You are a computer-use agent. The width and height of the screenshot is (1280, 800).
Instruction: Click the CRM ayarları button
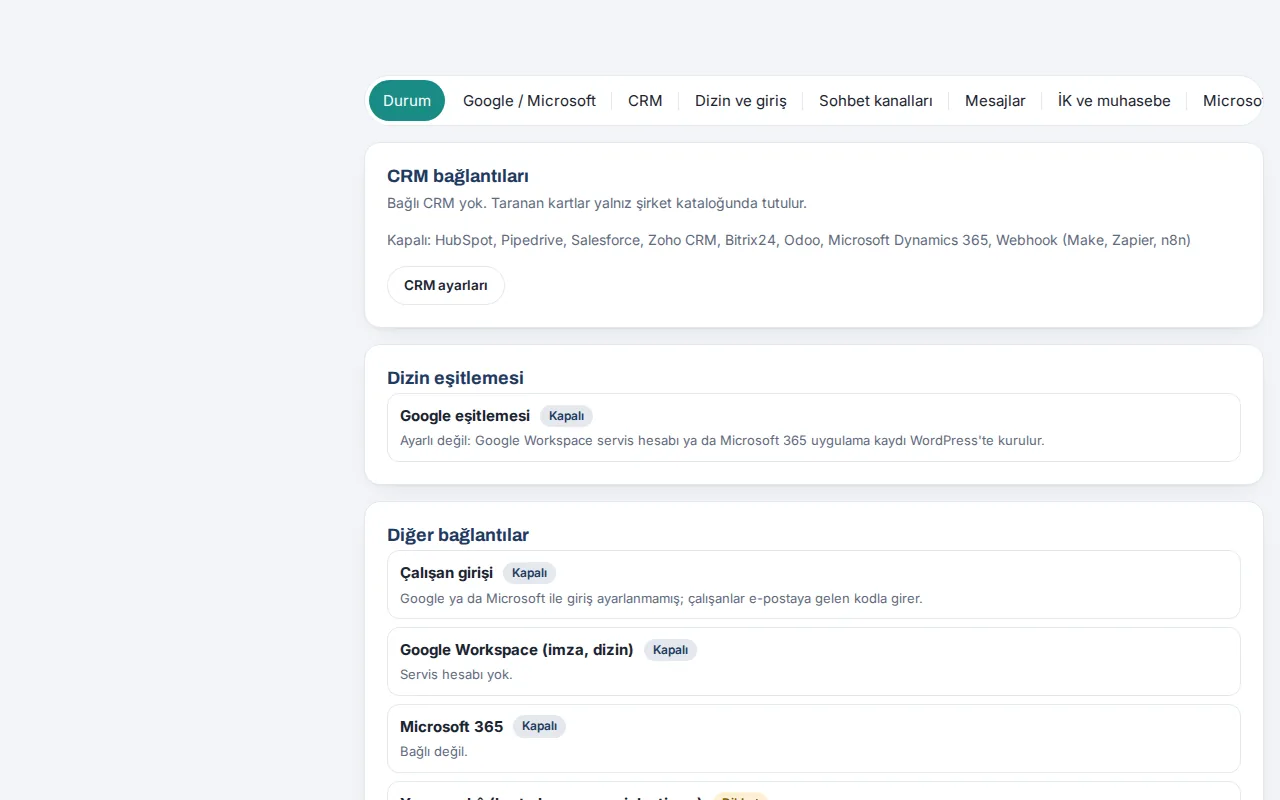tap(446, 285)
